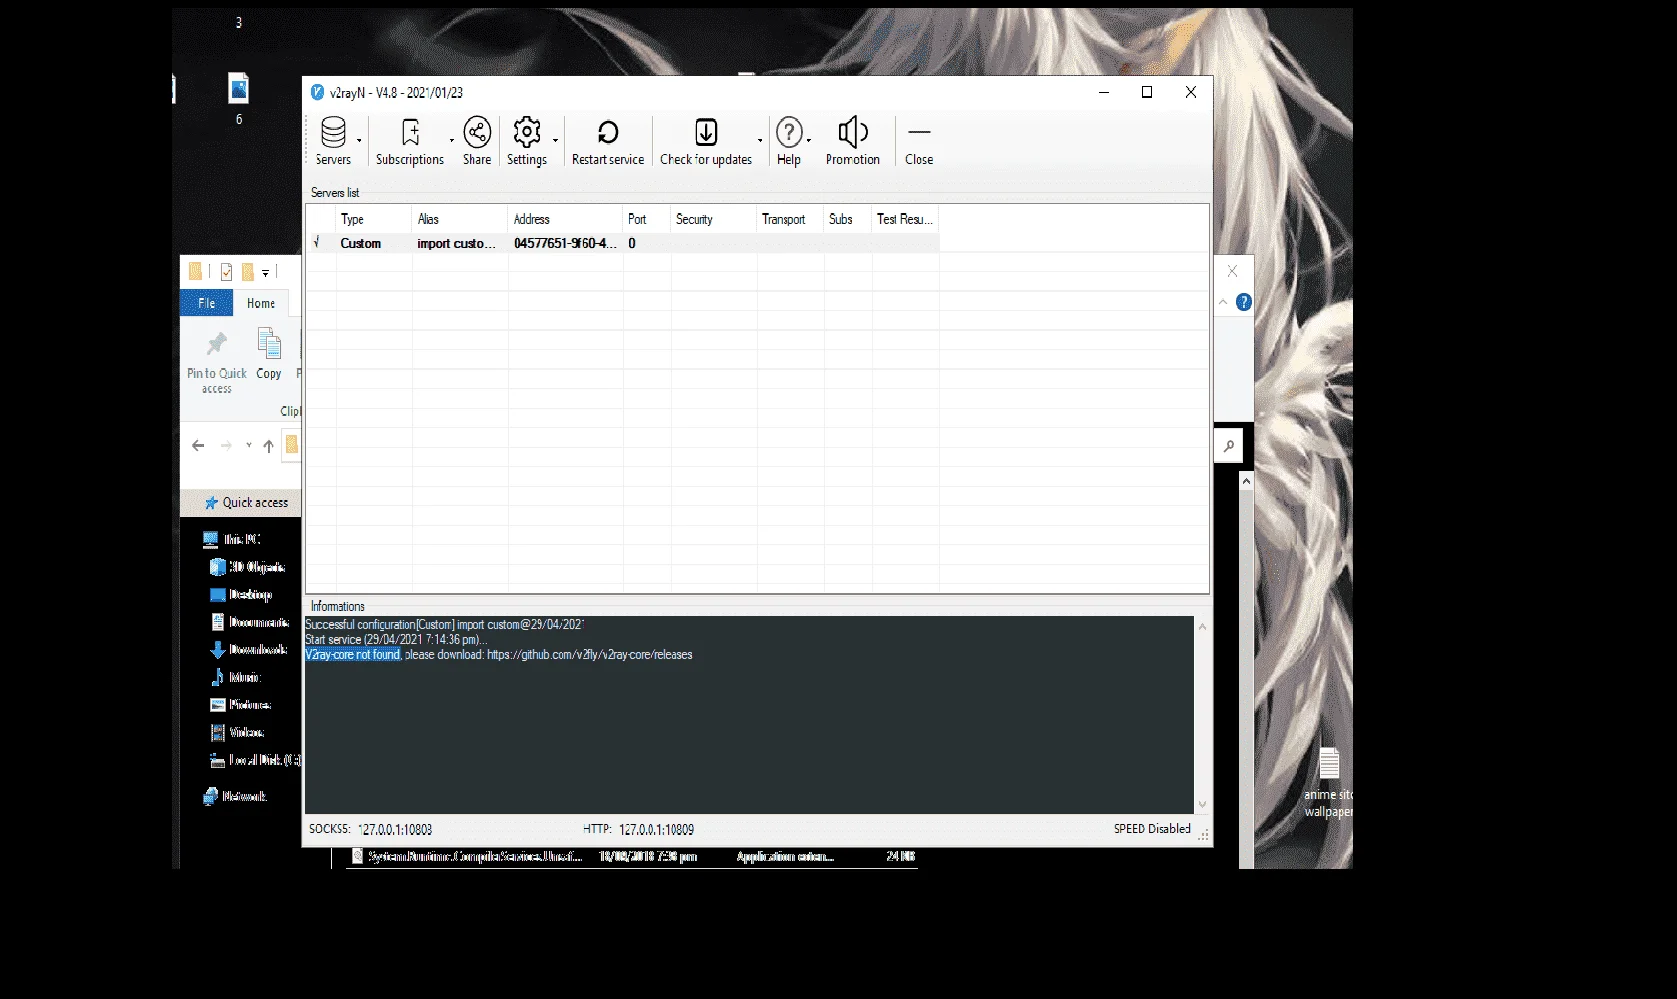Click Properties checkmark icon in Explorer title bar
Screen dimensions: 1677x999
227,272
